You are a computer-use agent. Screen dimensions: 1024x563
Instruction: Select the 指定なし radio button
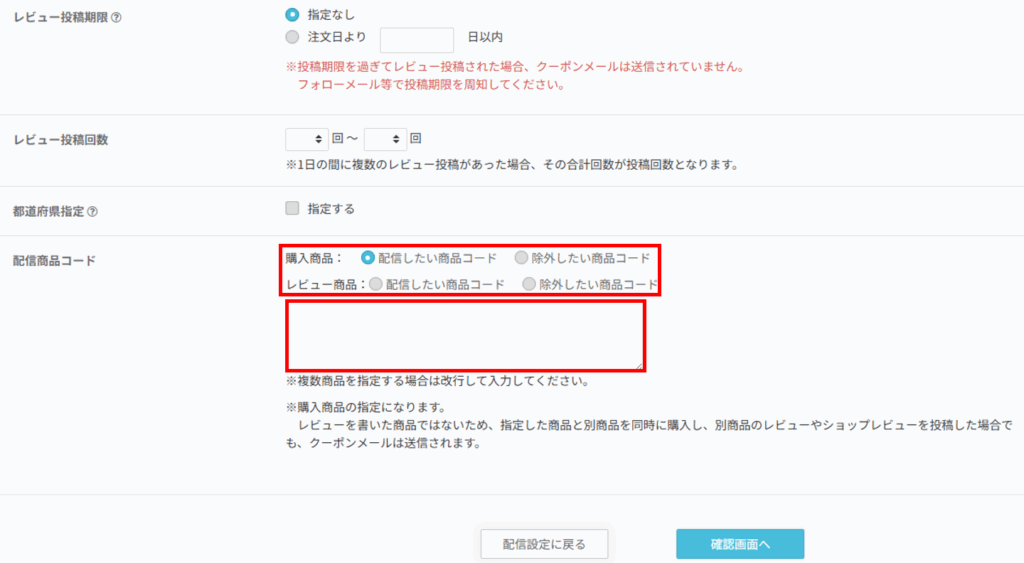click(x=292, y=15)
